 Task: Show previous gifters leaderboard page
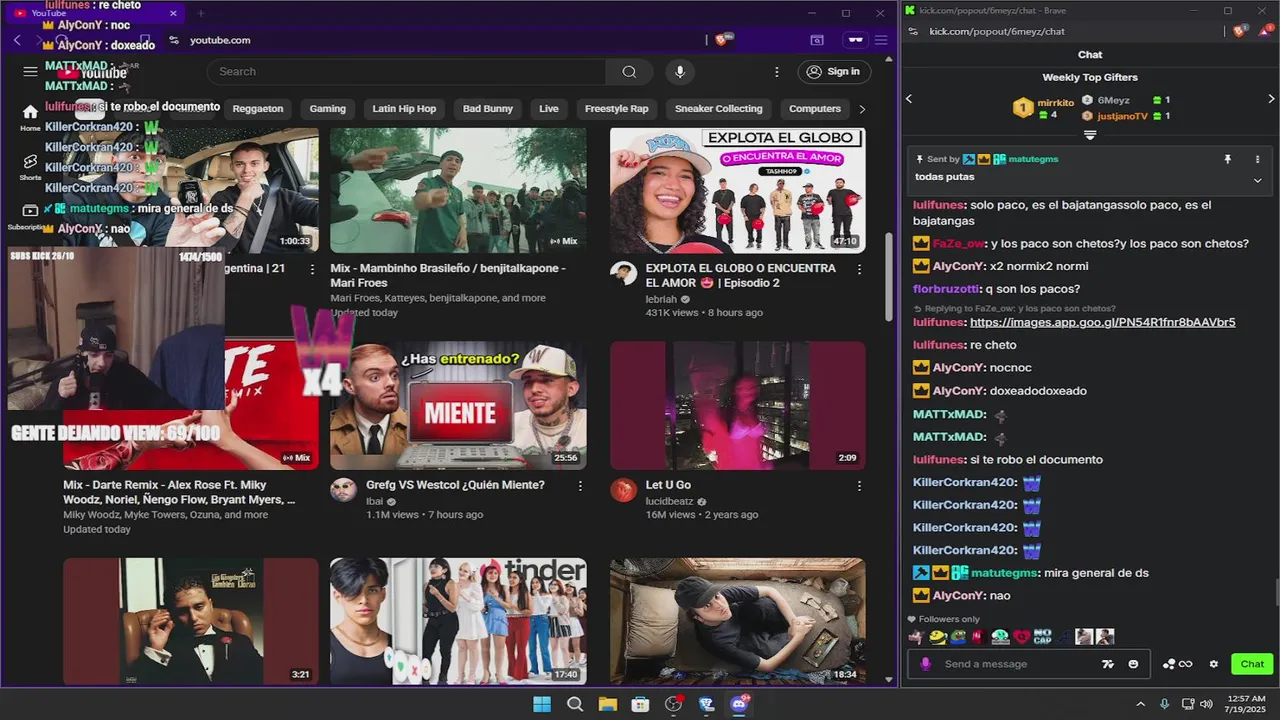[x=909, y=99]
